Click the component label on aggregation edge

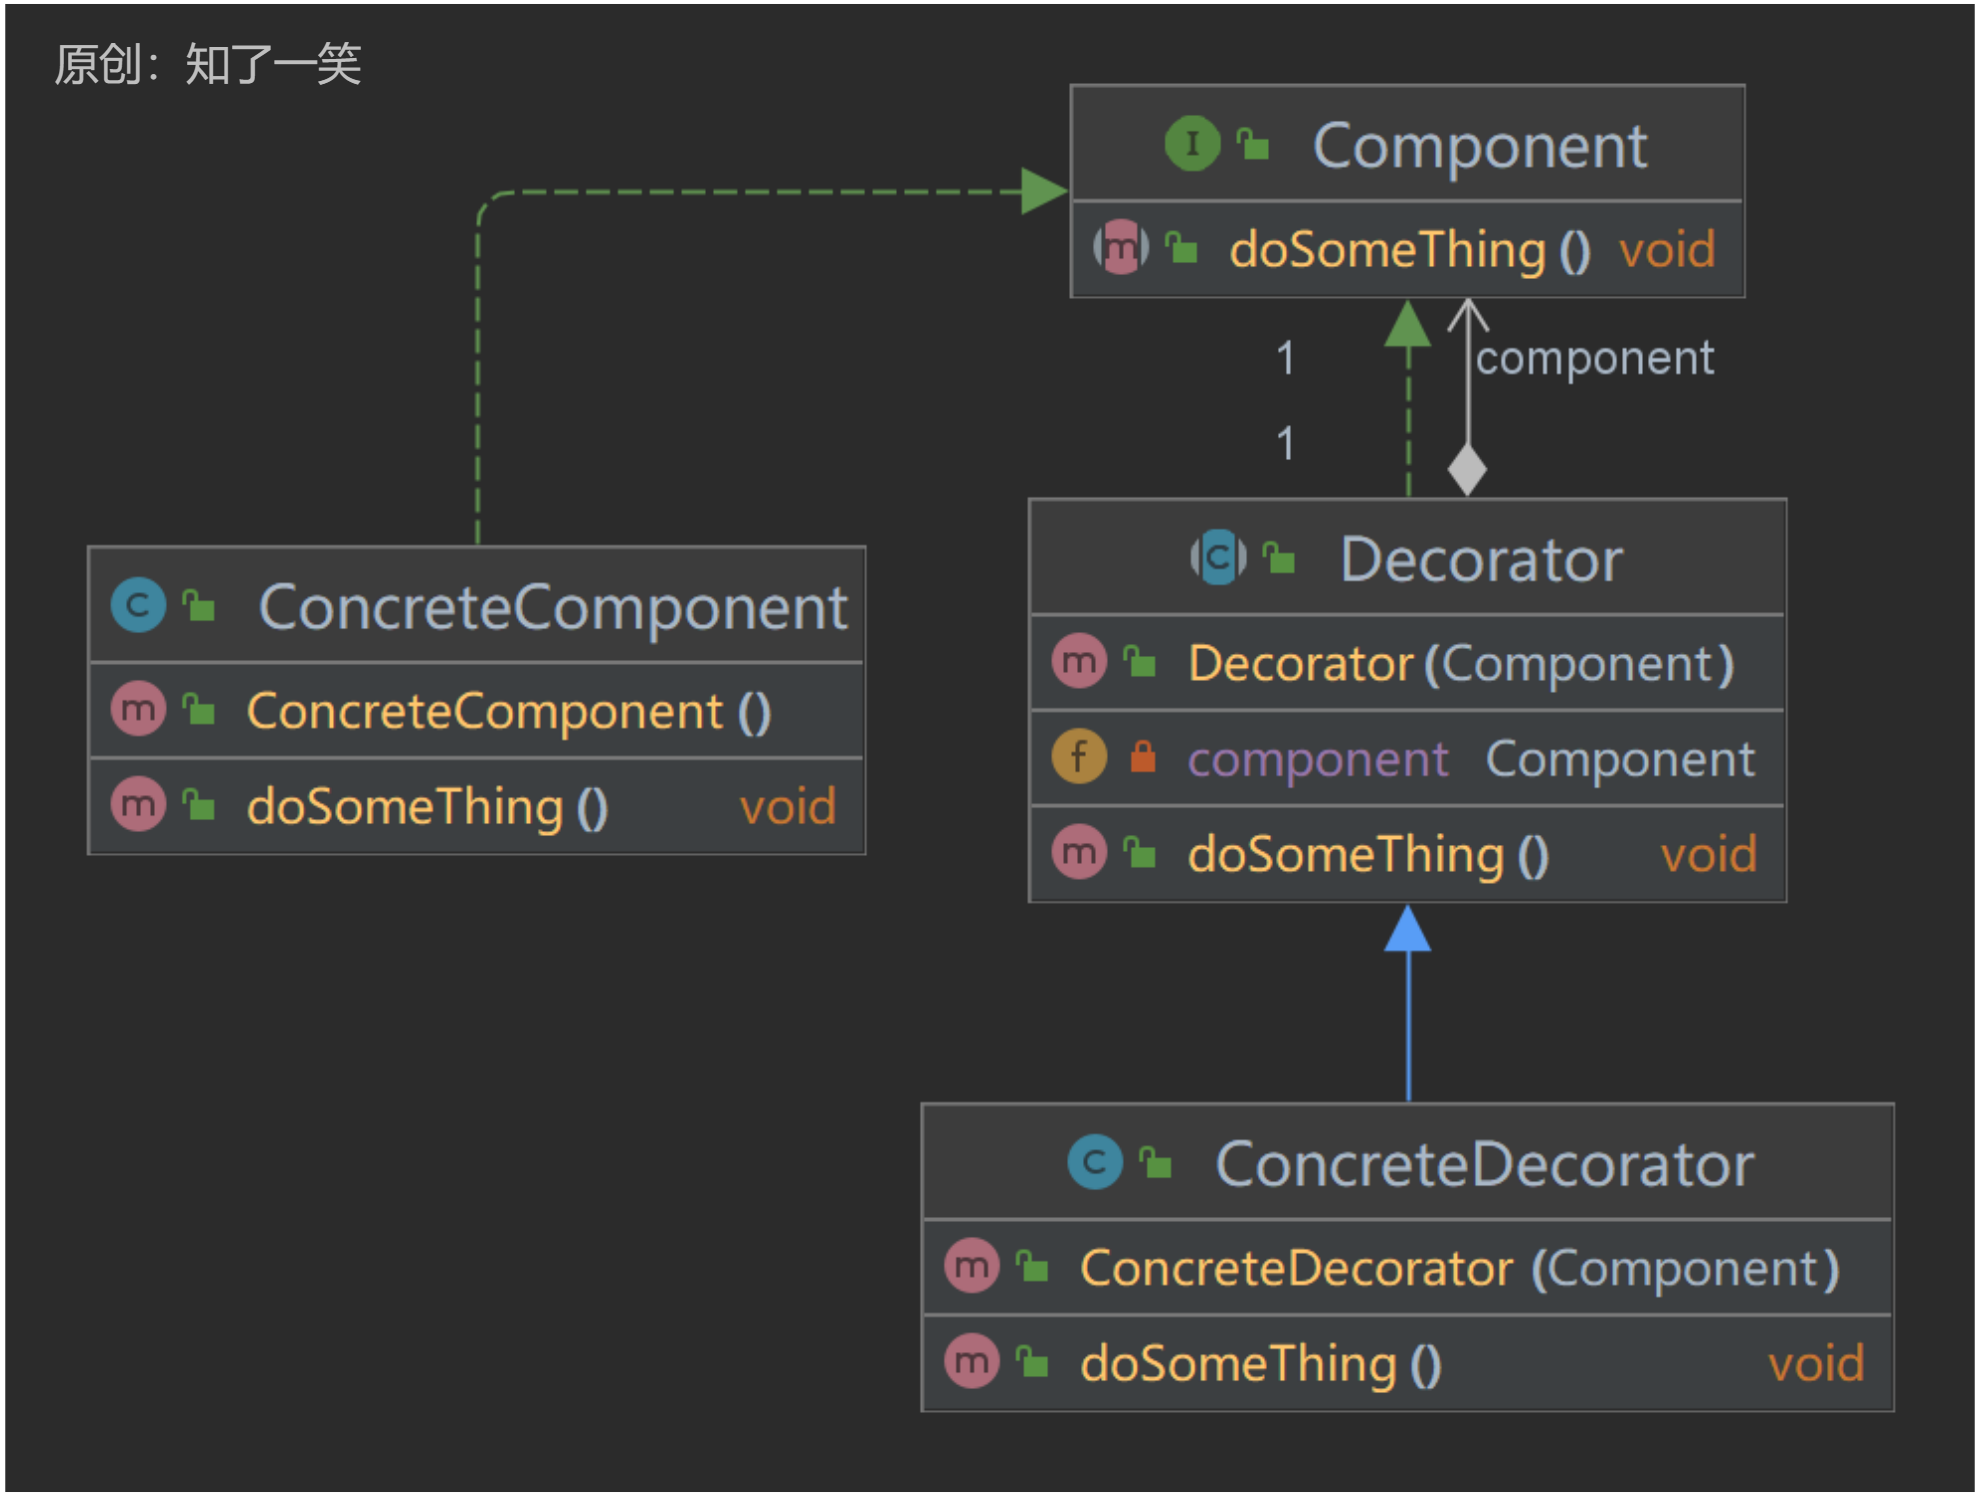click(x=1595, y=358)
